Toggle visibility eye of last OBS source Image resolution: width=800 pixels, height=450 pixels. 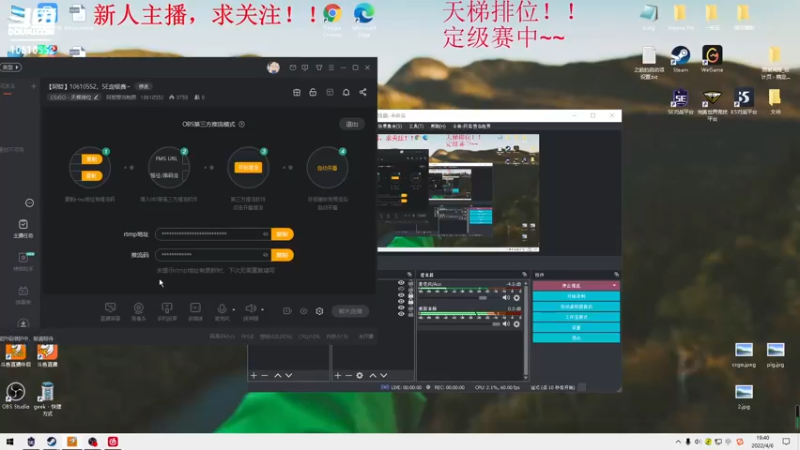point(401,314)
